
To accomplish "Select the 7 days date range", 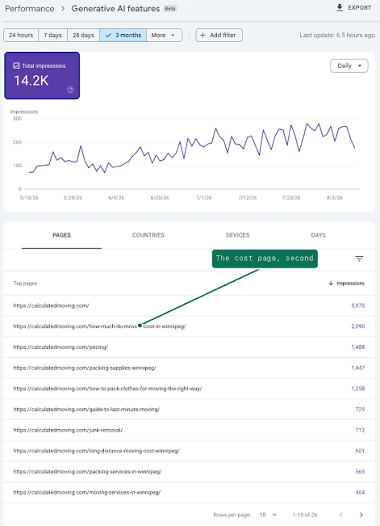I will (x=53, y=35).
